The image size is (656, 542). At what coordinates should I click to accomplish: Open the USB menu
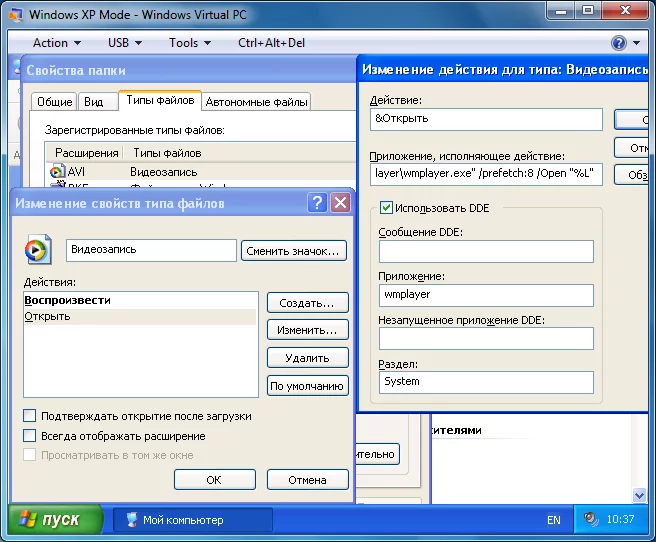pyautogui.click(x=124, y=43)
